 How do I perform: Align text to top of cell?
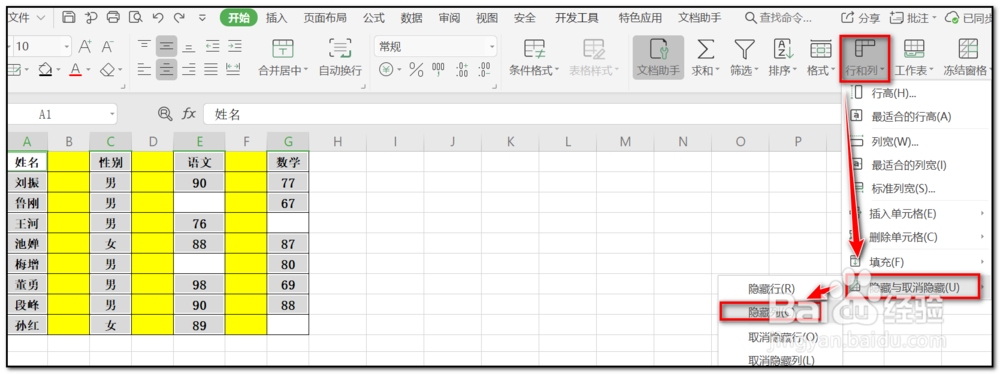tap(145, 46)
